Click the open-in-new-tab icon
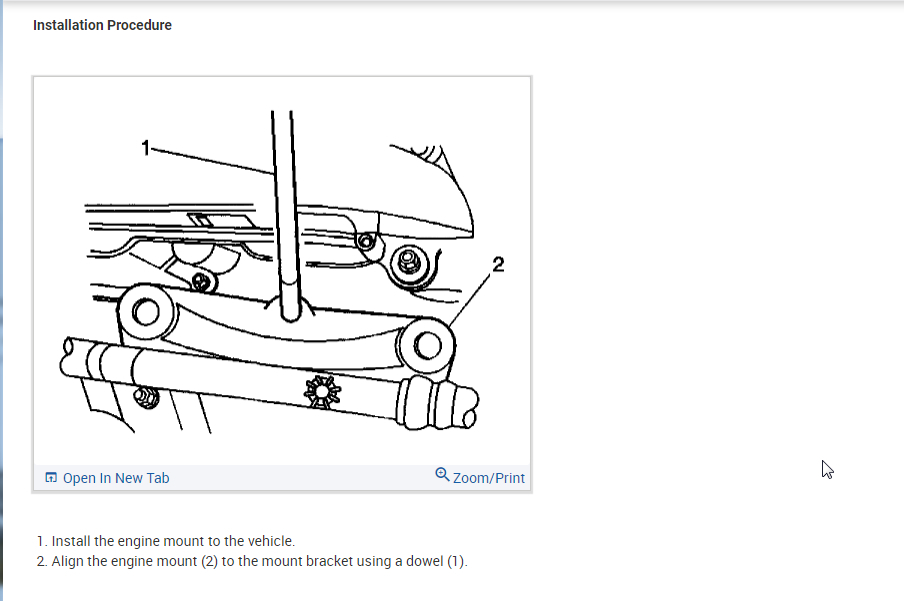This screenshot has width=904, height=601. click(51, 478)
